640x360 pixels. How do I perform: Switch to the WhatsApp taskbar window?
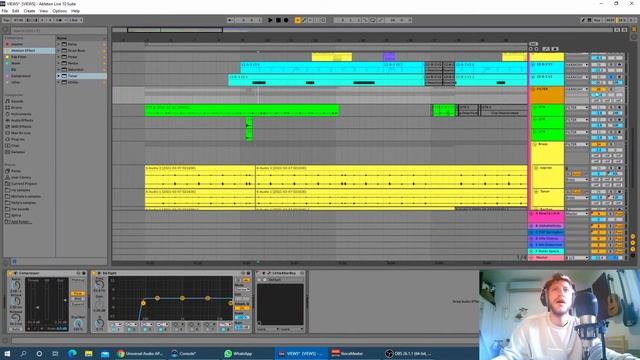pos(239,353)
